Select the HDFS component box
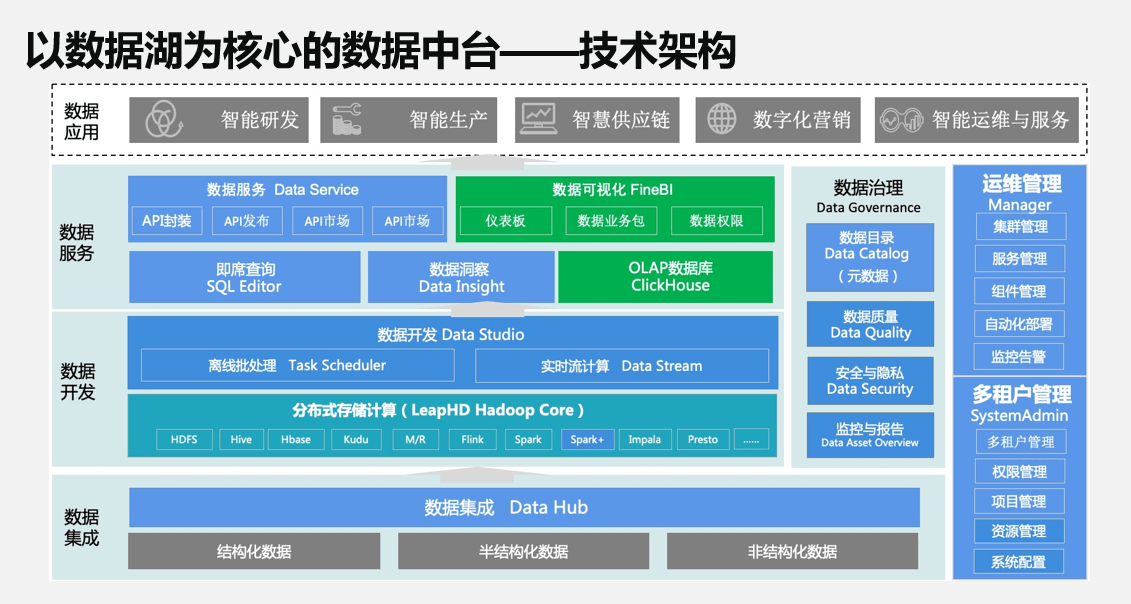 pos(184,439)
